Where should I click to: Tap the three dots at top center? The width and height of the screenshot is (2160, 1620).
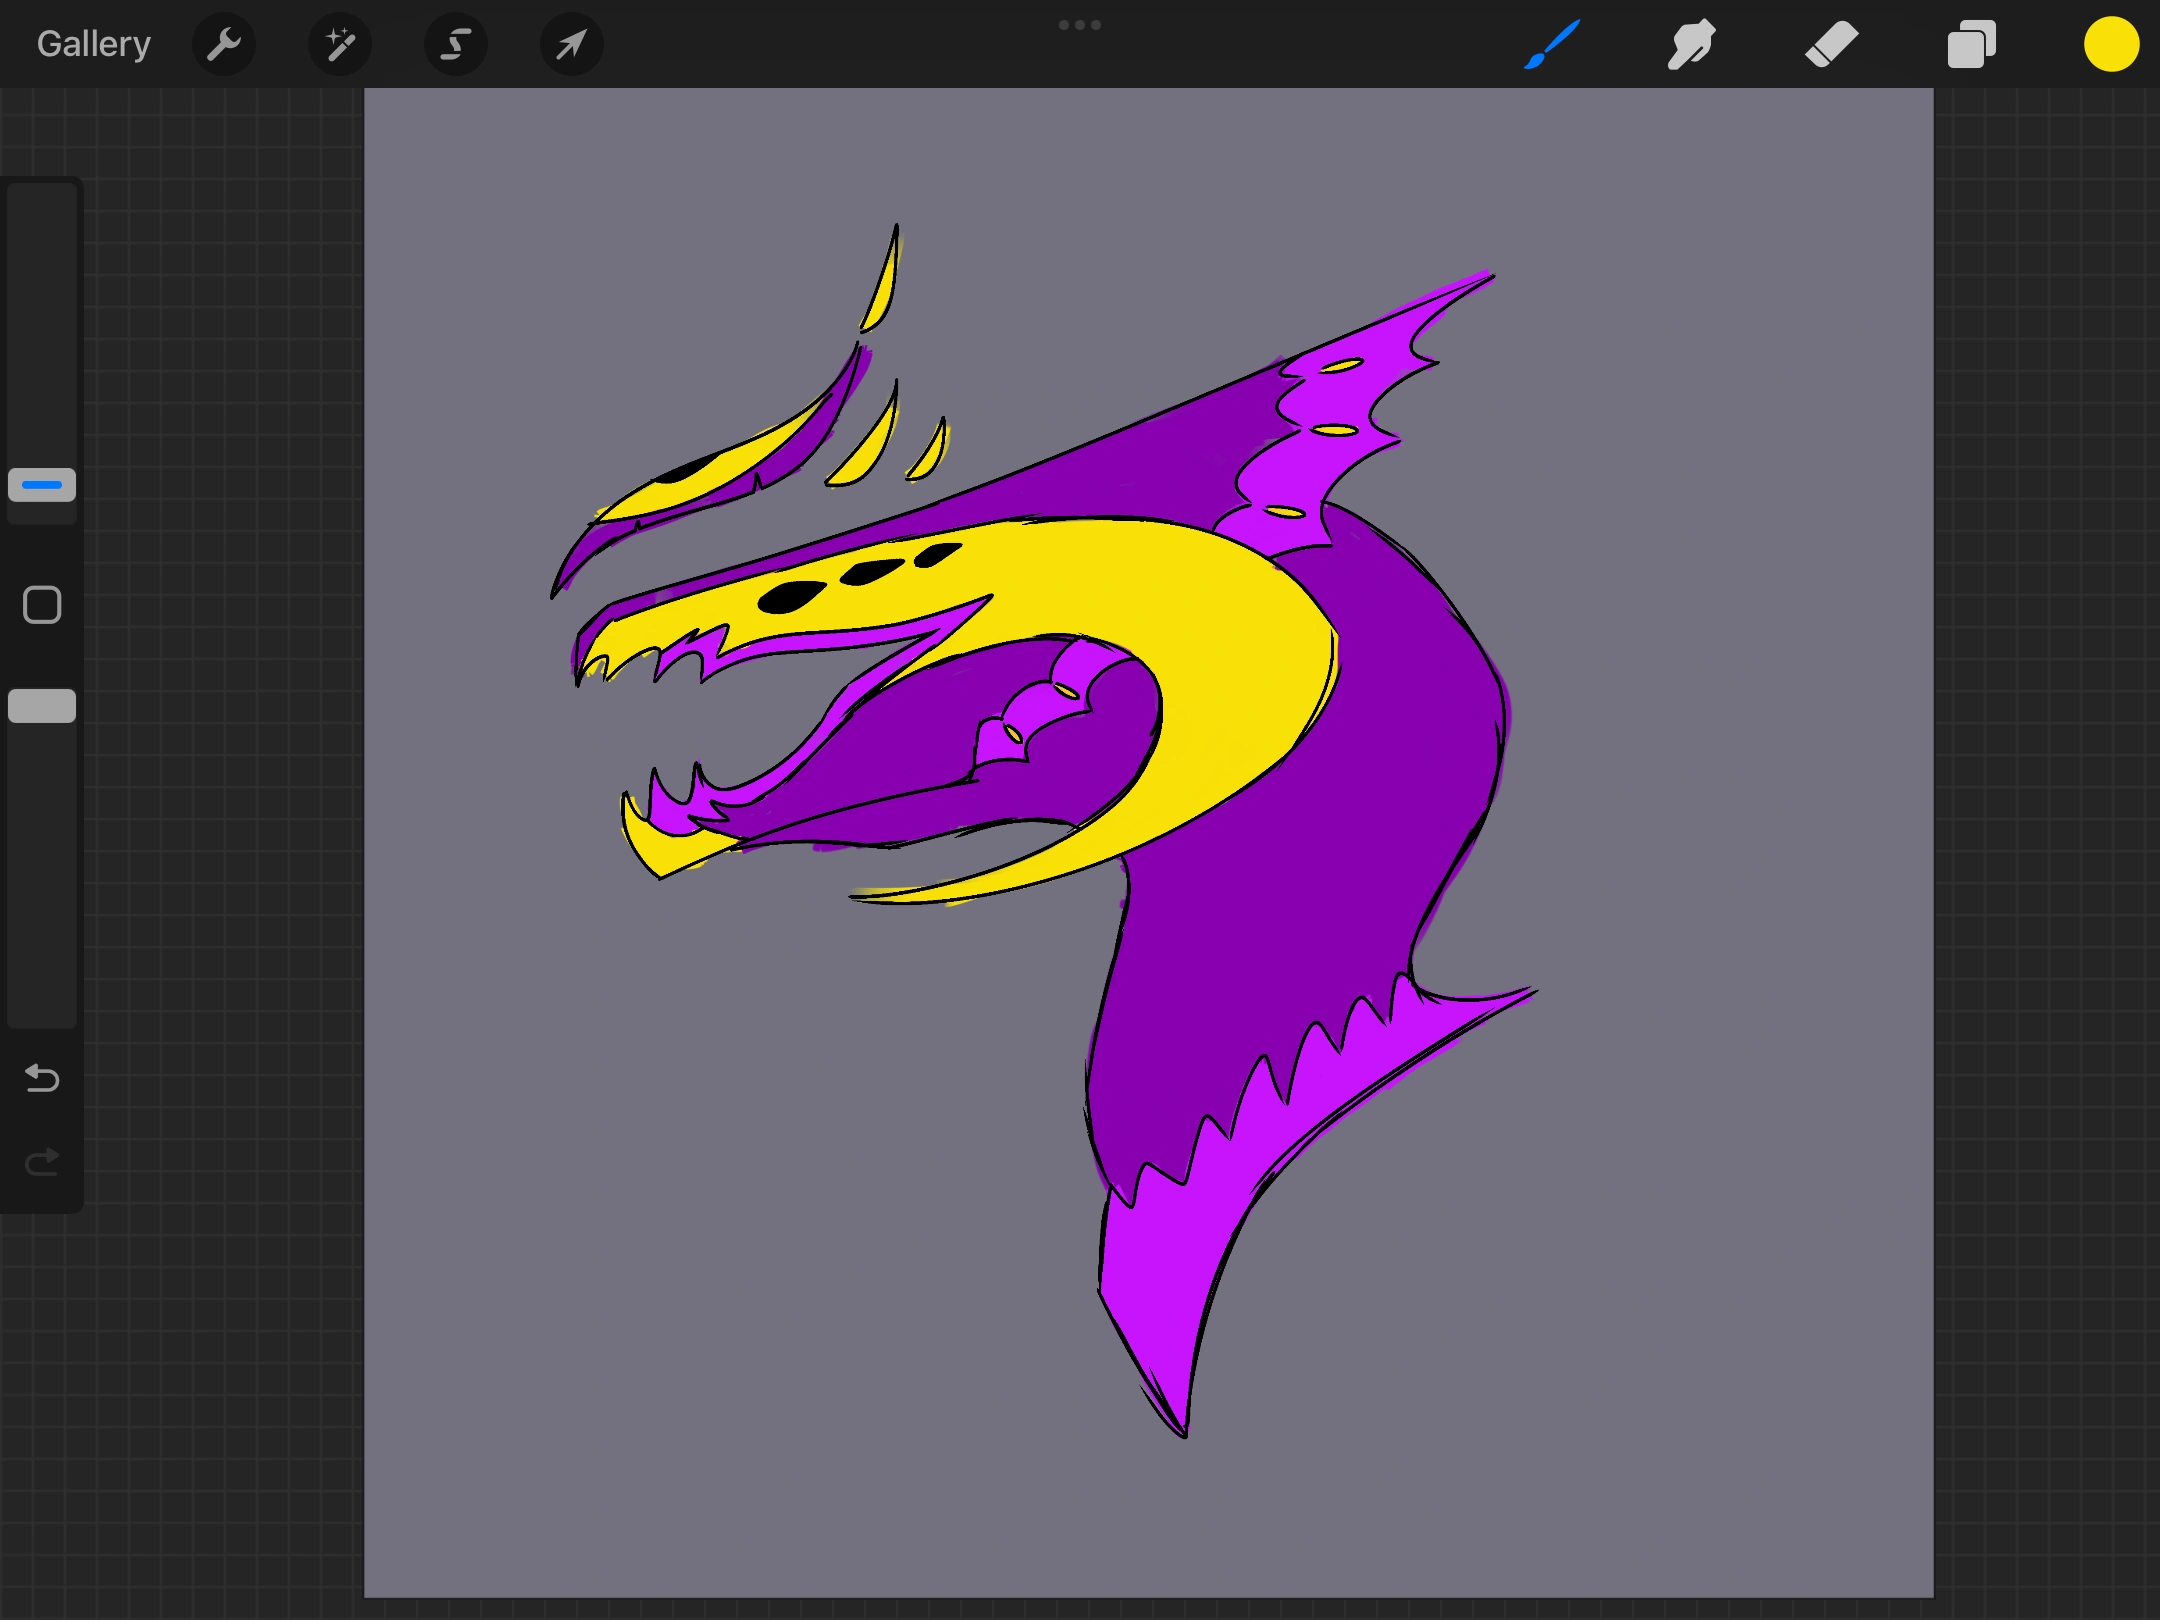(1080, 25)
